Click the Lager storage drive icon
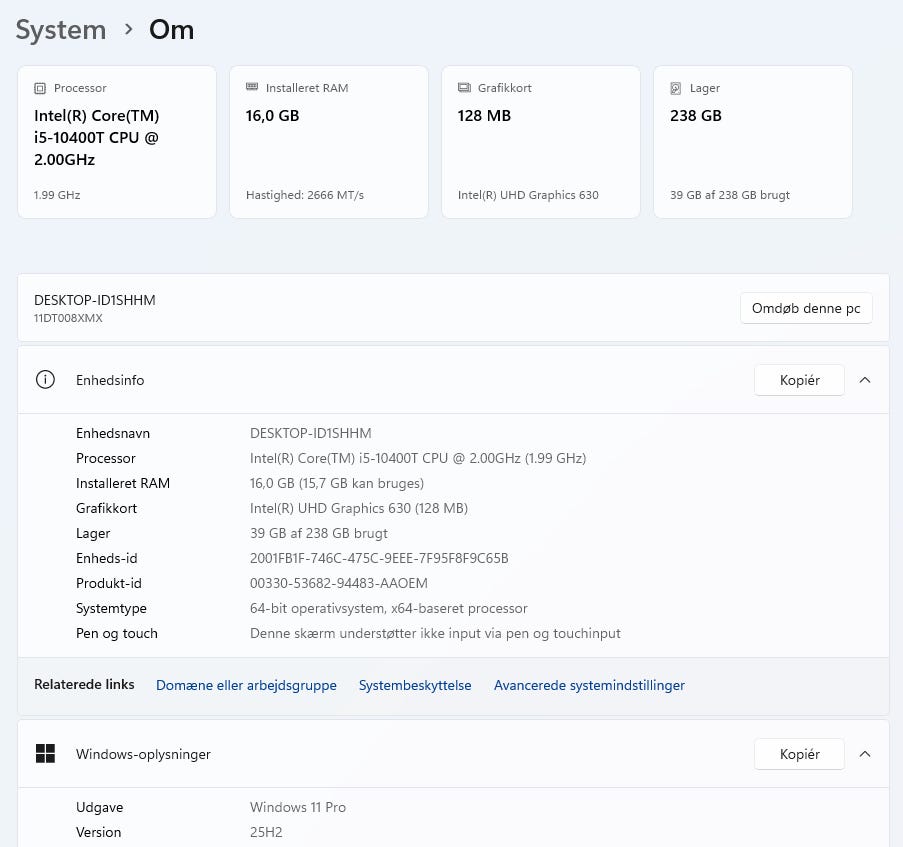903x847 pixels. tap(676, 88)
